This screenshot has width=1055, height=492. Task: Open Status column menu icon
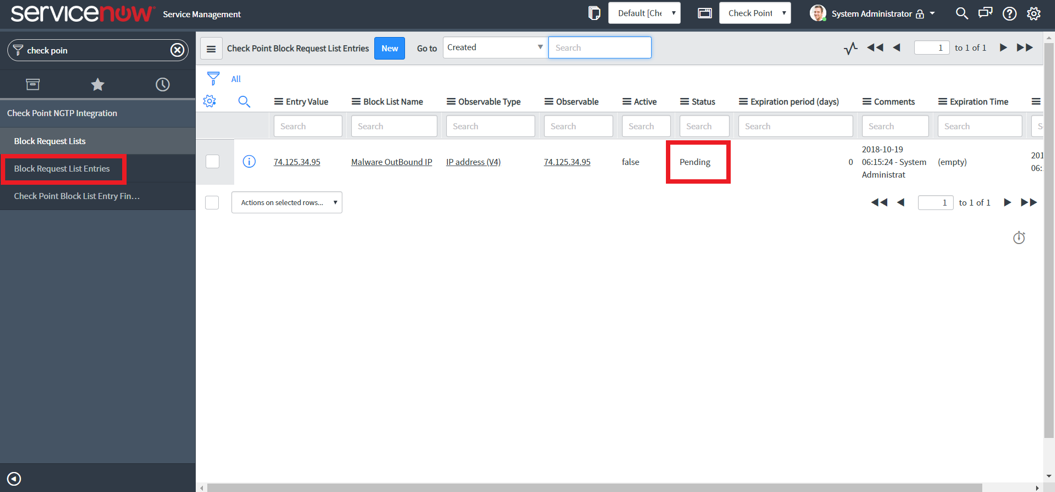coord(684,102)
